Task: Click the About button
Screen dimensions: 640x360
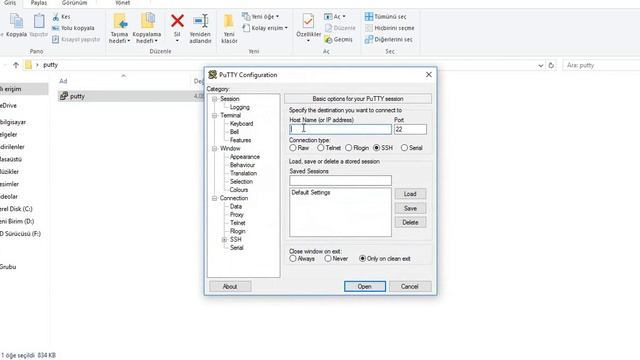Action: pyautogui.click(x=230, y=287)
